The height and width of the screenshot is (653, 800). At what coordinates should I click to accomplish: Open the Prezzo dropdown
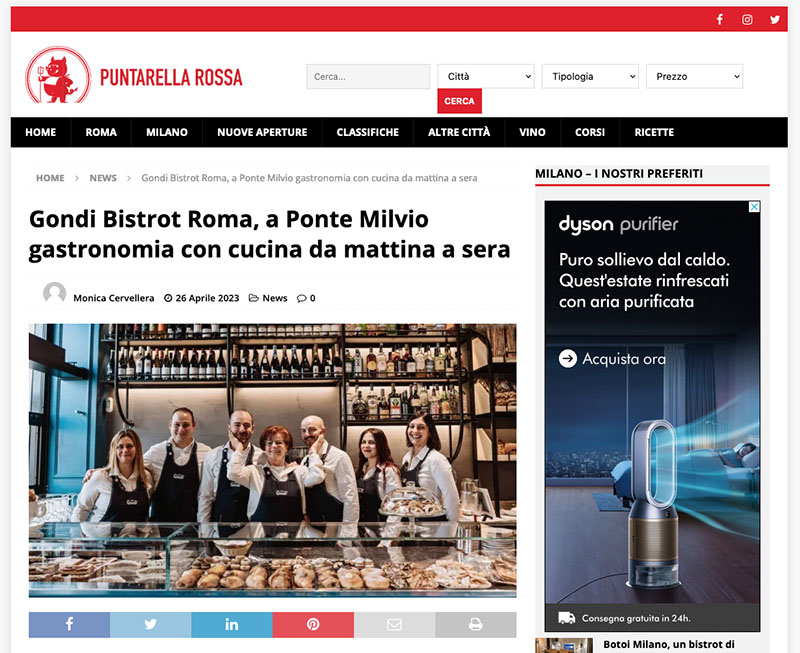pos(694,77)
